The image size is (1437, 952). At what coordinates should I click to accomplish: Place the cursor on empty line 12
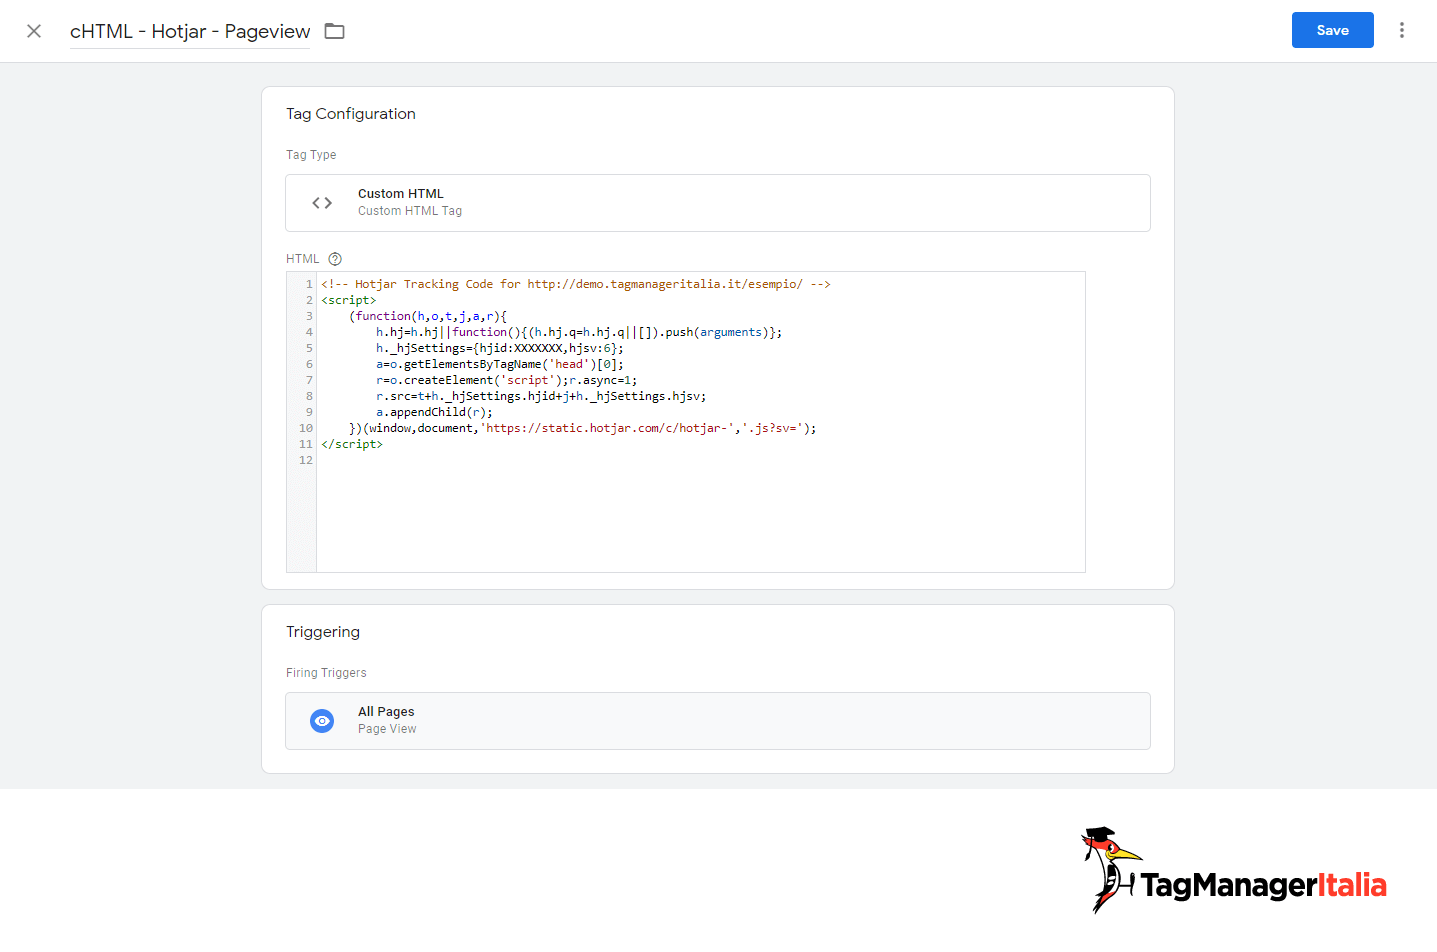[700, 460]
